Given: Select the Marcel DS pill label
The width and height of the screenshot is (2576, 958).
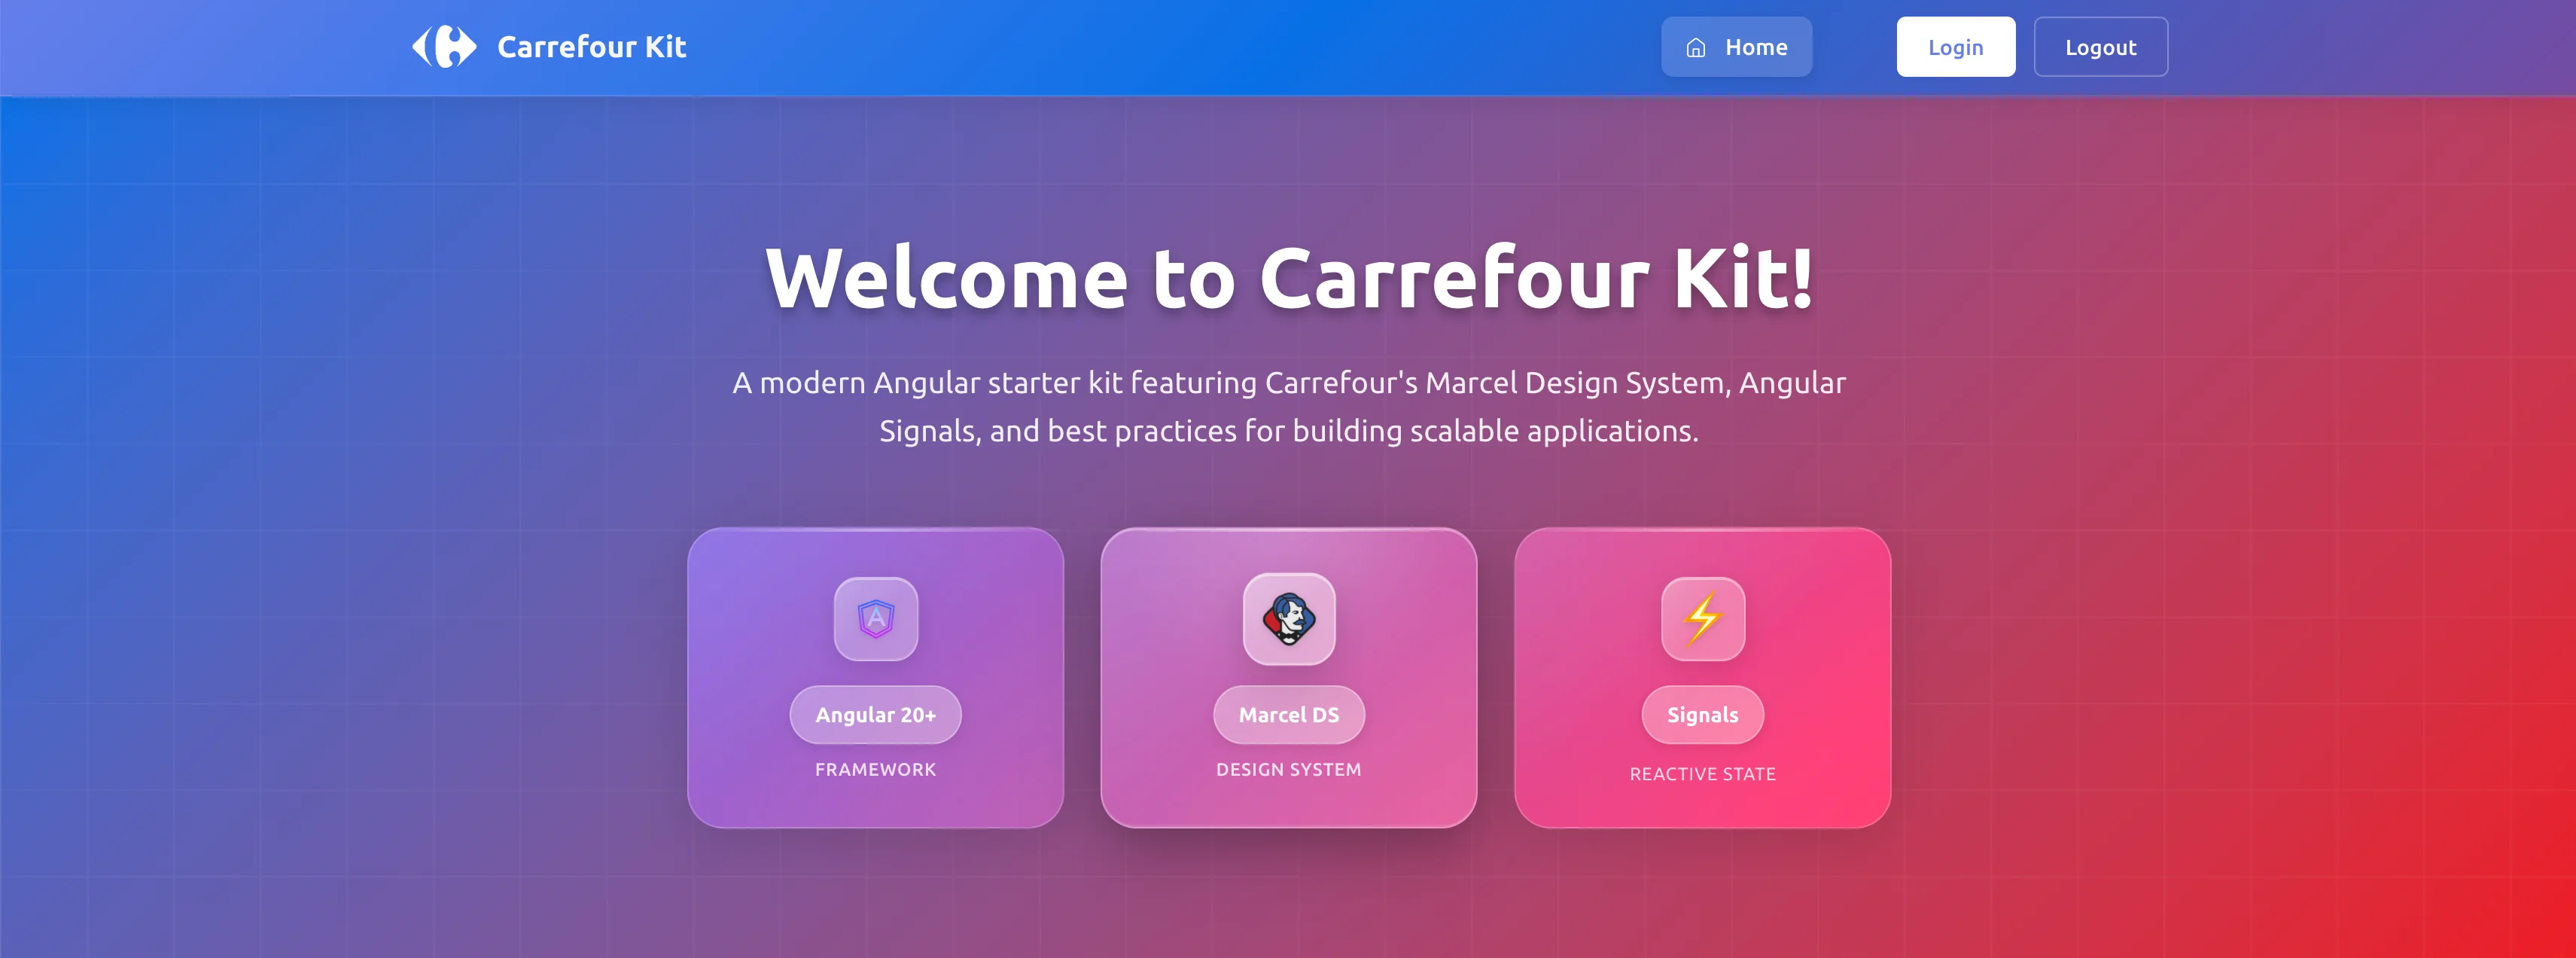Looking at the screenshot, I should [x=1289, y=715].
